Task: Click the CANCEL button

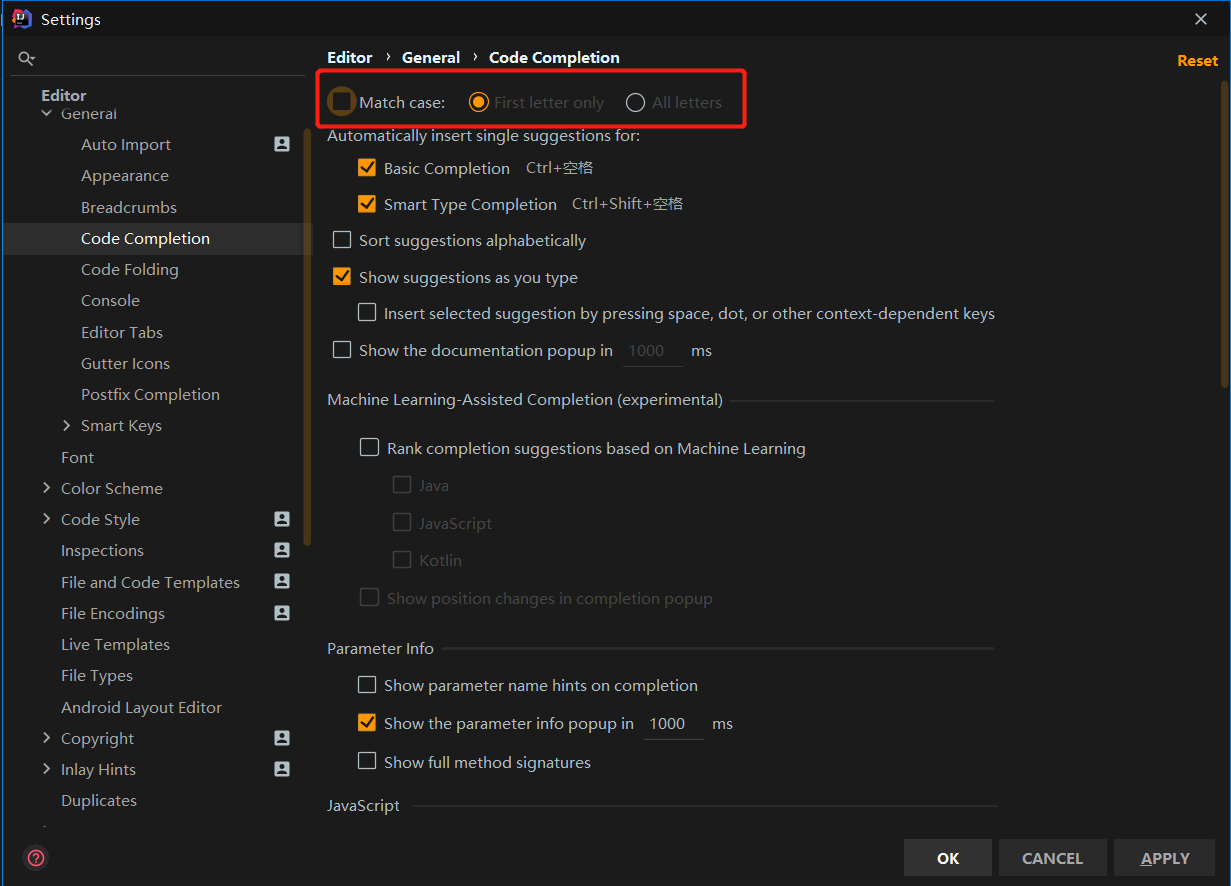Action: point(1052,858)
